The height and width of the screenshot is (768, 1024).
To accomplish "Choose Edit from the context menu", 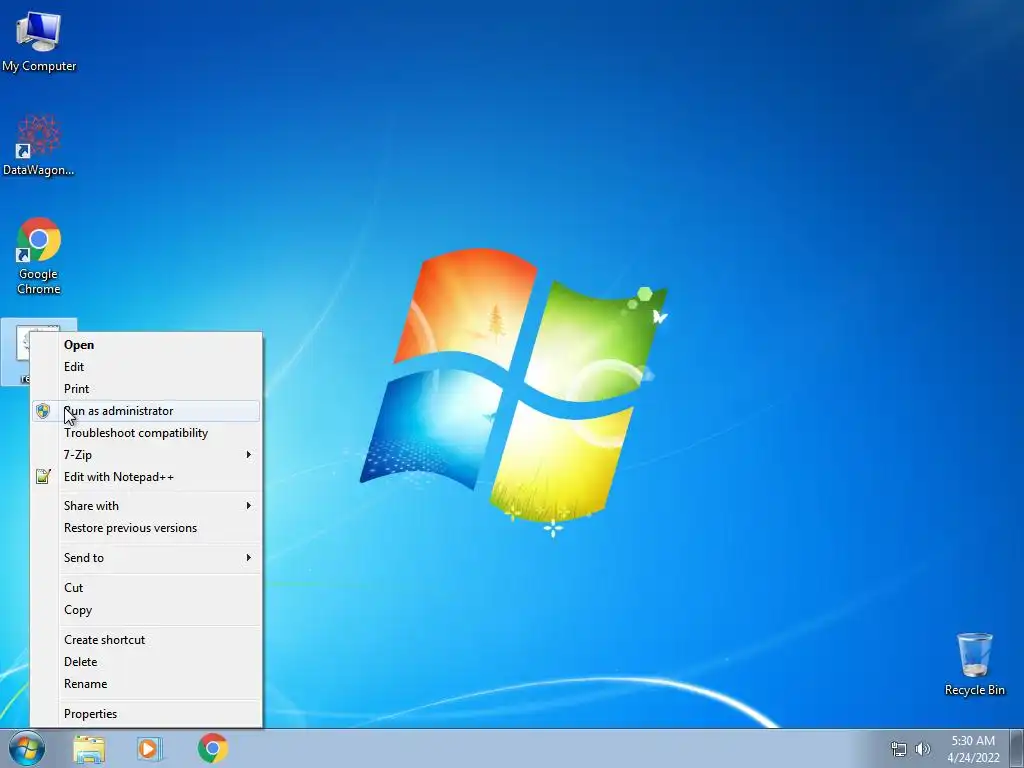I will (x=146, y=367).
